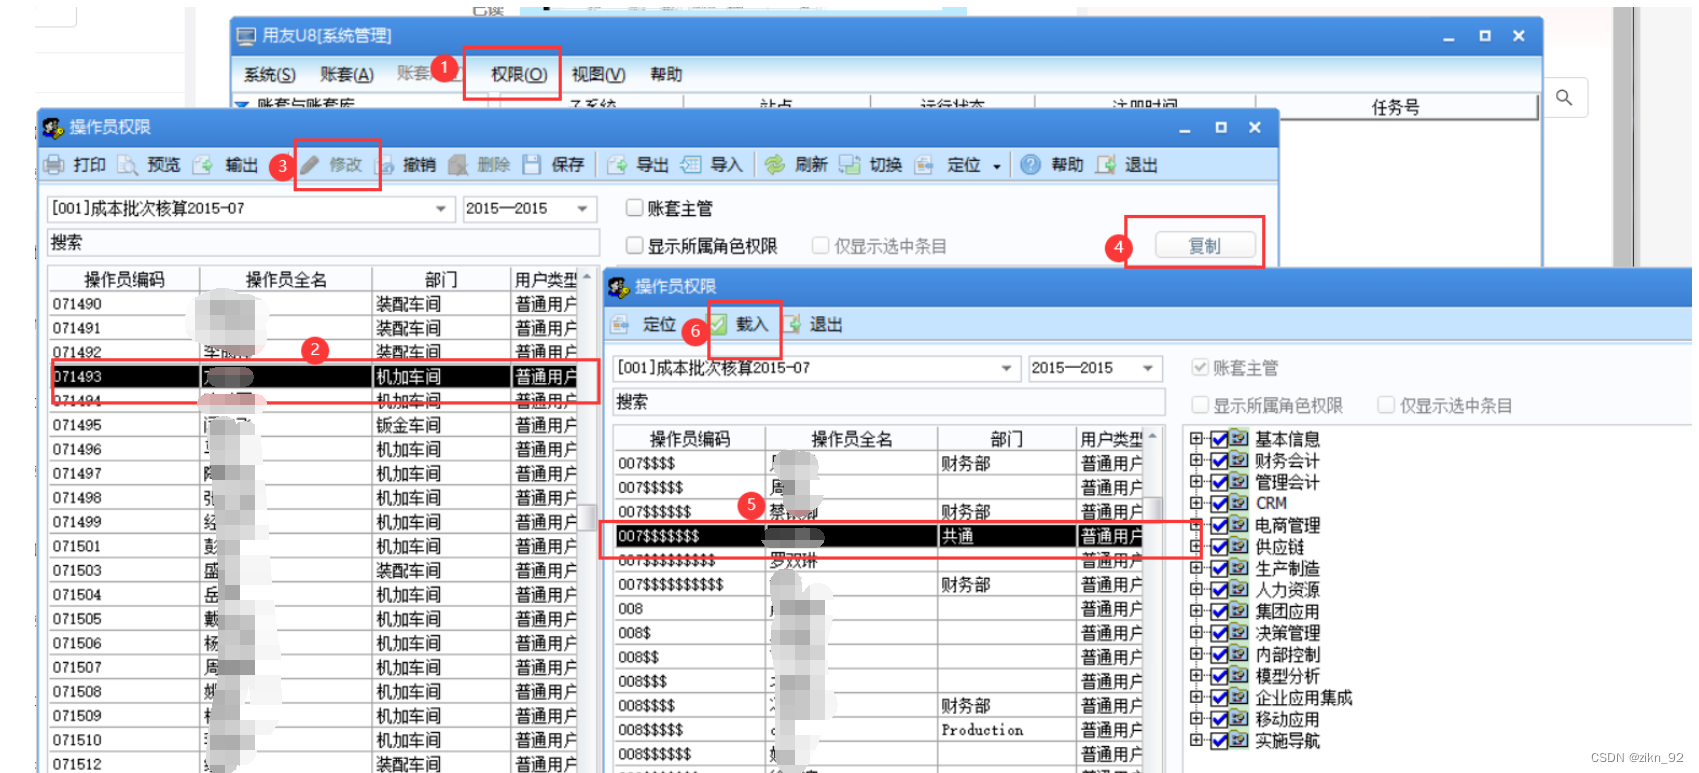This screenshot has height=773, width=1699.
Task: Open the 视图(V) menu
Action: click(598, 75)
